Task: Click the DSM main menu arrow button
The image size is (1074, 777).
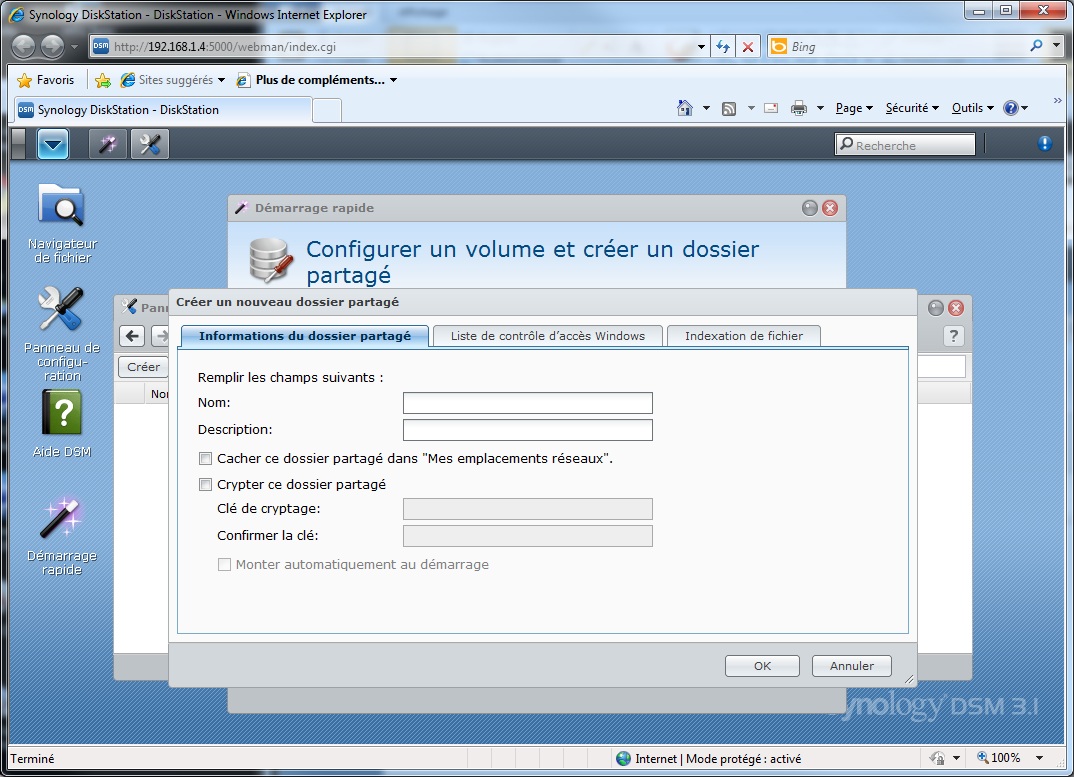Action: coord(53,144)
